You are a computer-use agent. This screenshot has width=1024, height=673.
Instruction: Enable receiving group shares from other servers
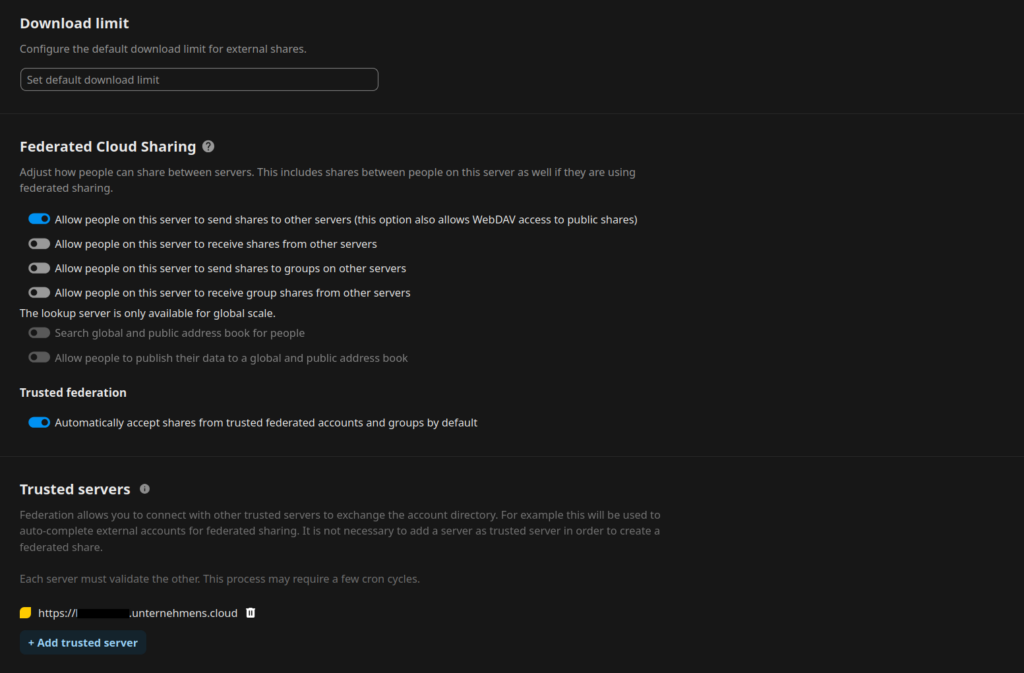(x=39, y=293)
